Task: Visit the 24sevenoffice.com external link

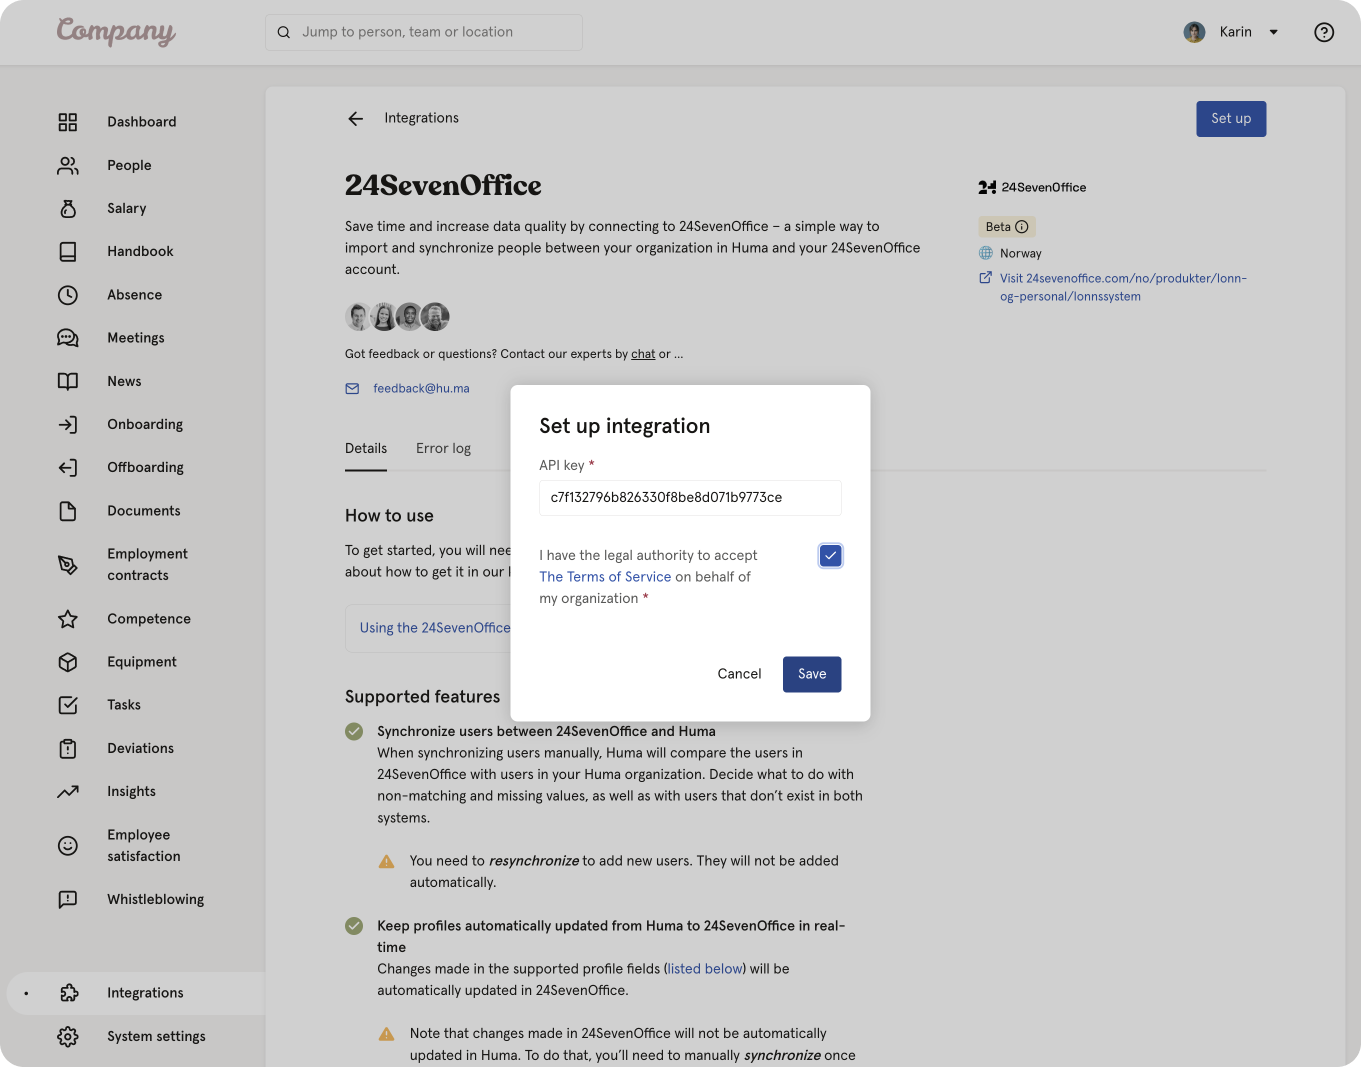Action: [1123, 288]
